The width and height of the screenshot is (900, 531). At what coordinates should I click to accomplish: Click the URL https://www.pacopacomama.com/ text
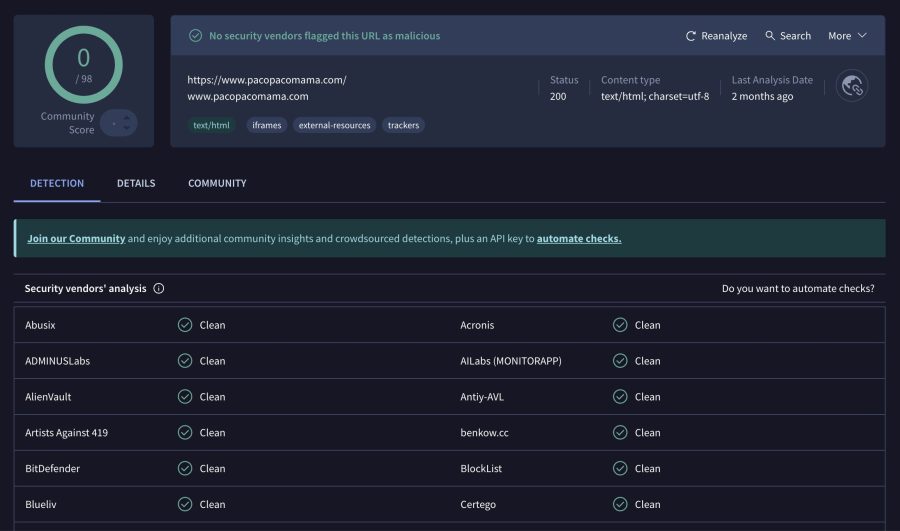pyautogui.click(x=267, y=80)
